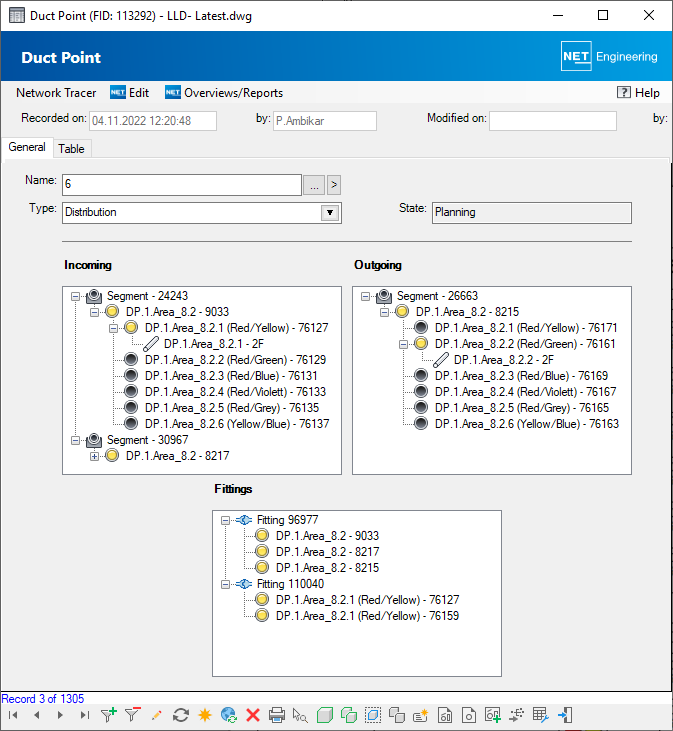Open the Type dropdown arrow
This screenshot has width=673, height=731.
point(330,213)
